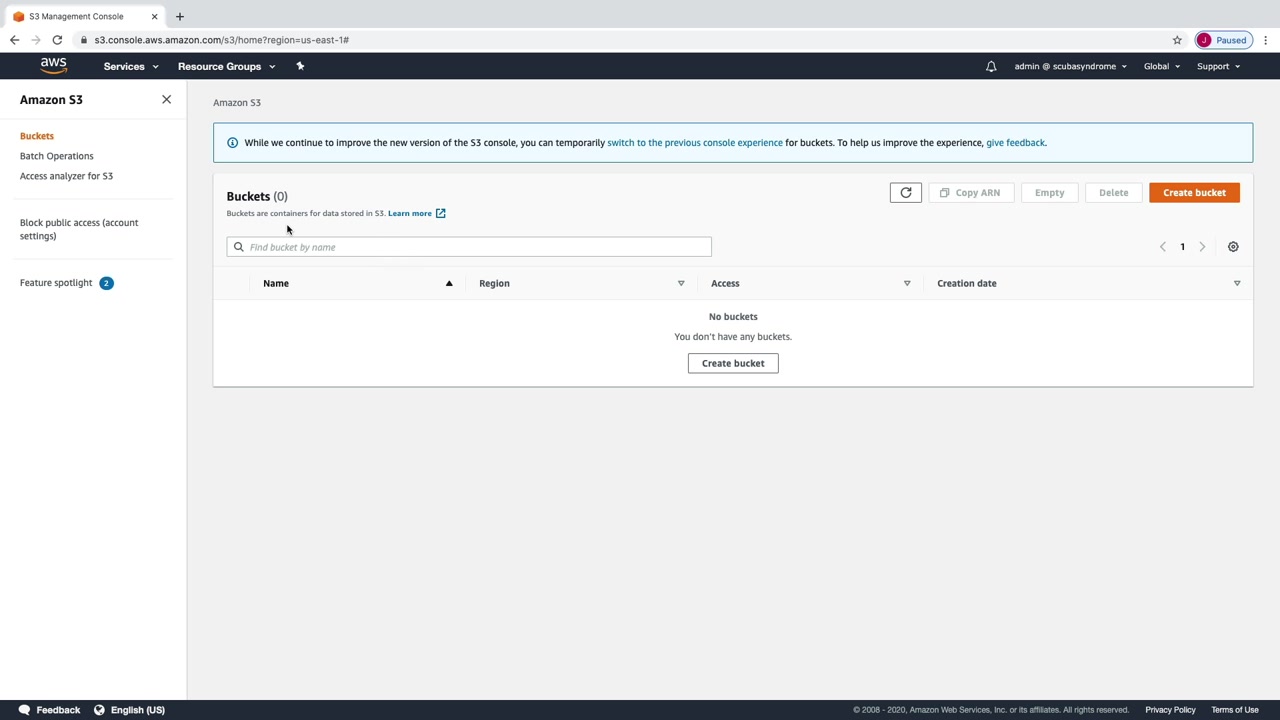Expand the Resource Groups menu

pyautogui.click(x=226, y=66)
